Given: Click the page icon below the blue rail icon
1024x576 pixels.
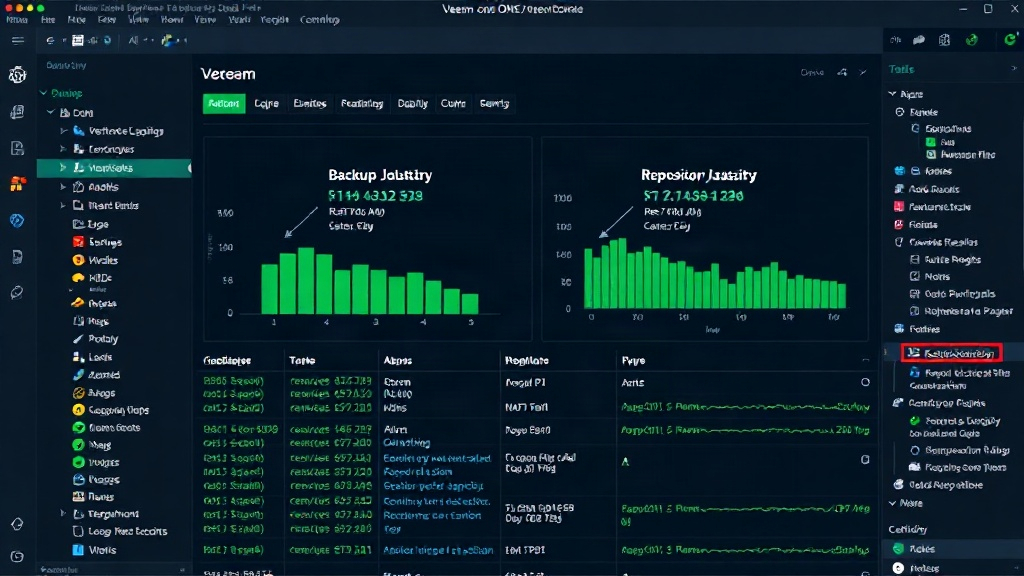Looking at the screenshot, I should (18, 257).
